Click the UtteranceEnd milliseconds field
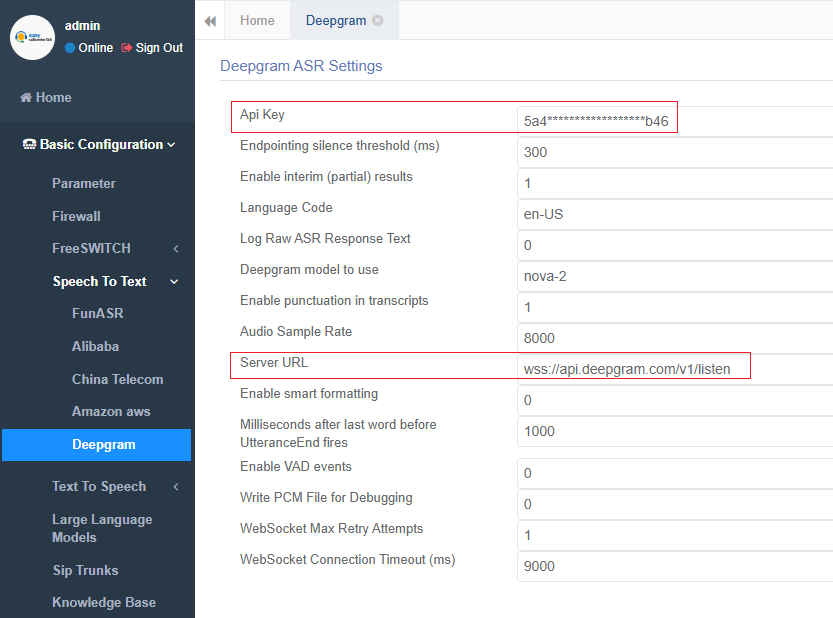This screenshot has width=833, height=618. 675,431
